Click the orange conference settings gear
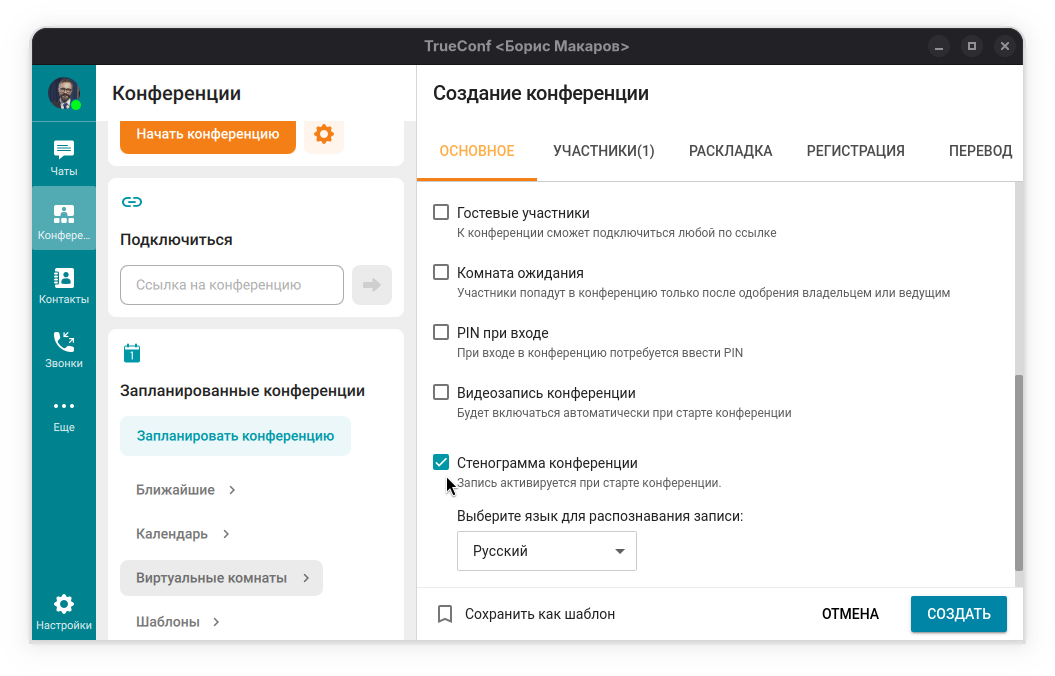 [x=324, y=134]
